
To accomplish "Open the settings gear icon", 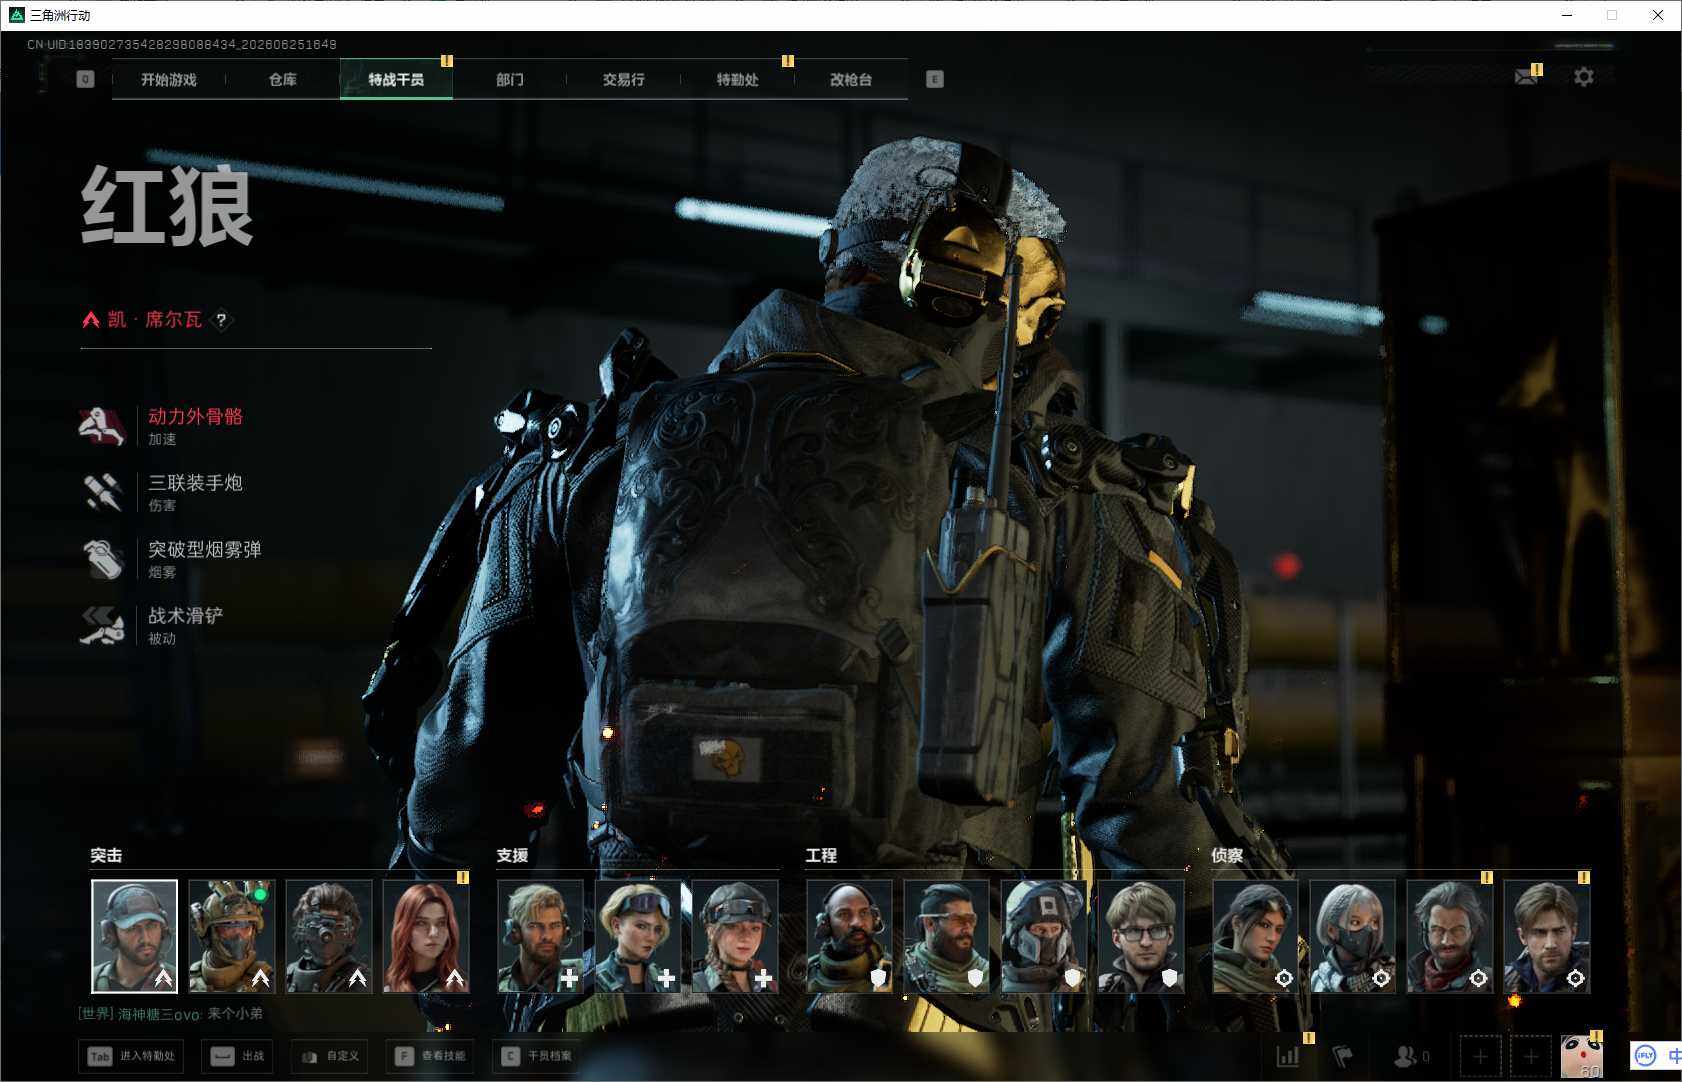I will 1583,77.
